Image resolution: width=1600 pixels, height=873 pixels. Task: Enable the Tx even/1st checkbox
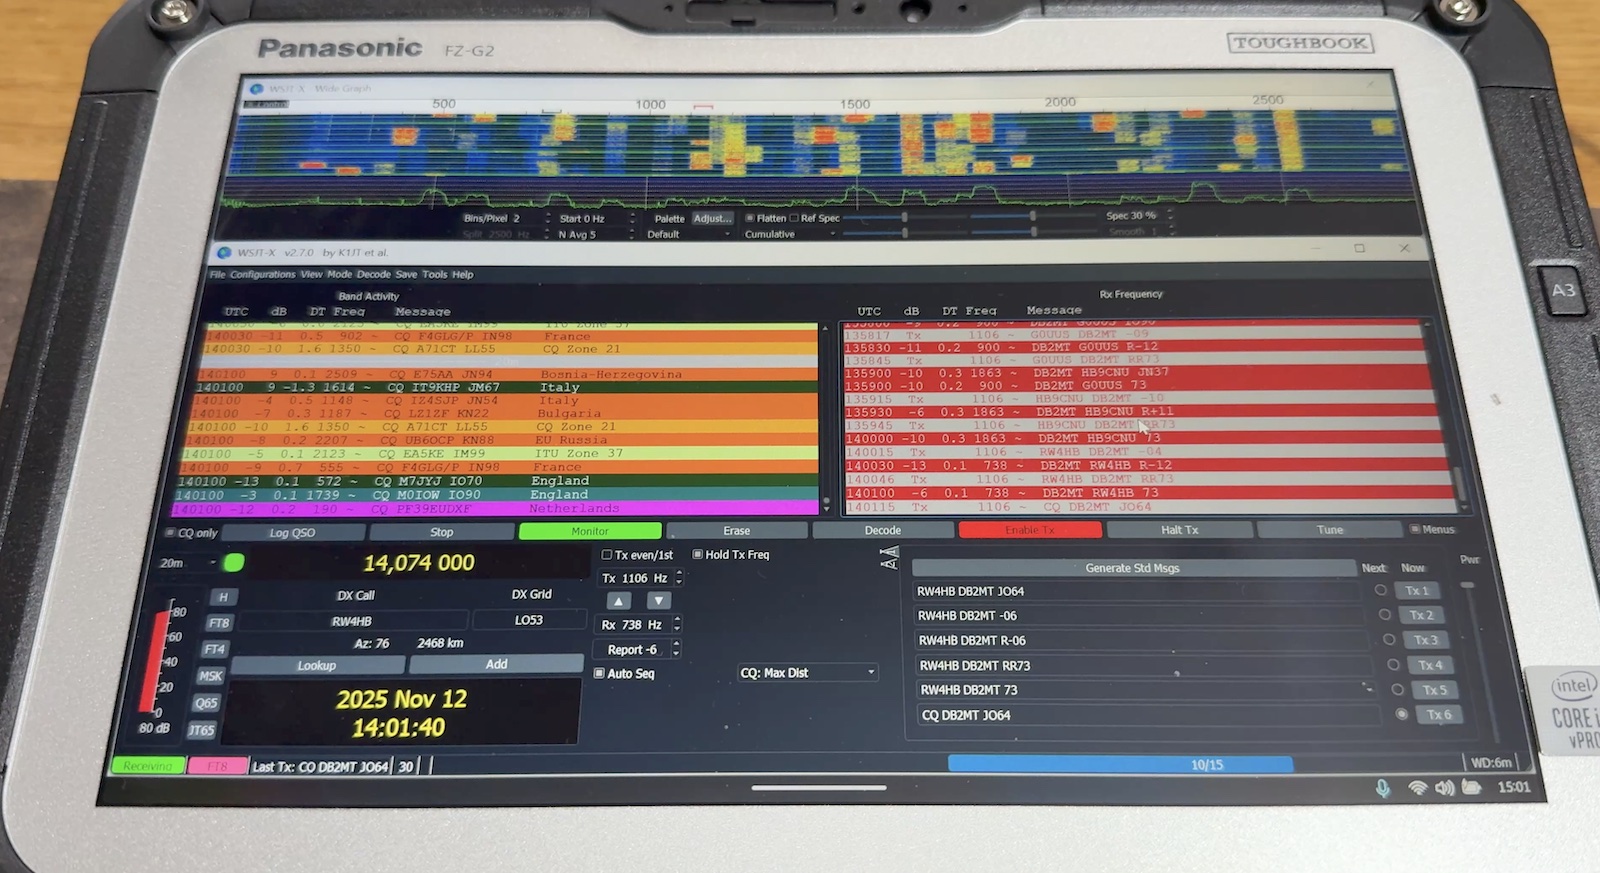(x=607, y=555)
